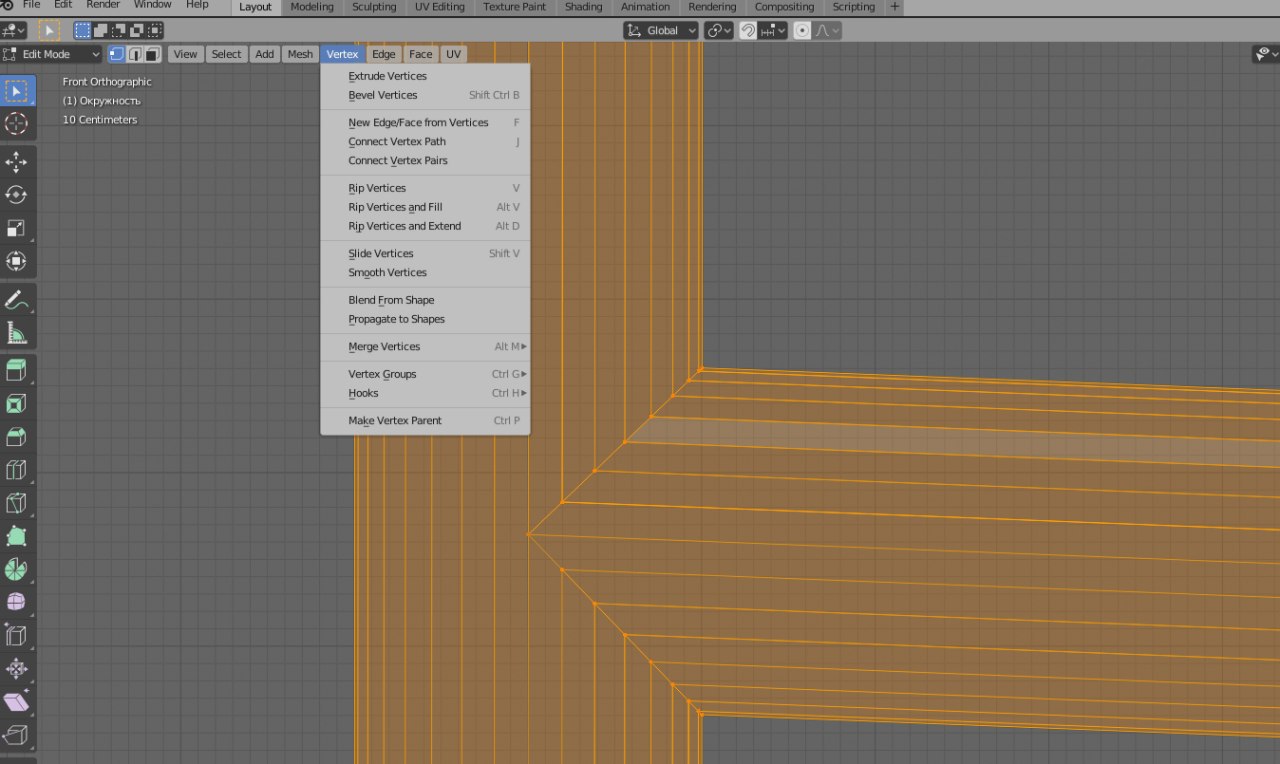Open the Edit Mode dropdown
This screenshot has width=1280, height=764.
(x=52, y=54)
